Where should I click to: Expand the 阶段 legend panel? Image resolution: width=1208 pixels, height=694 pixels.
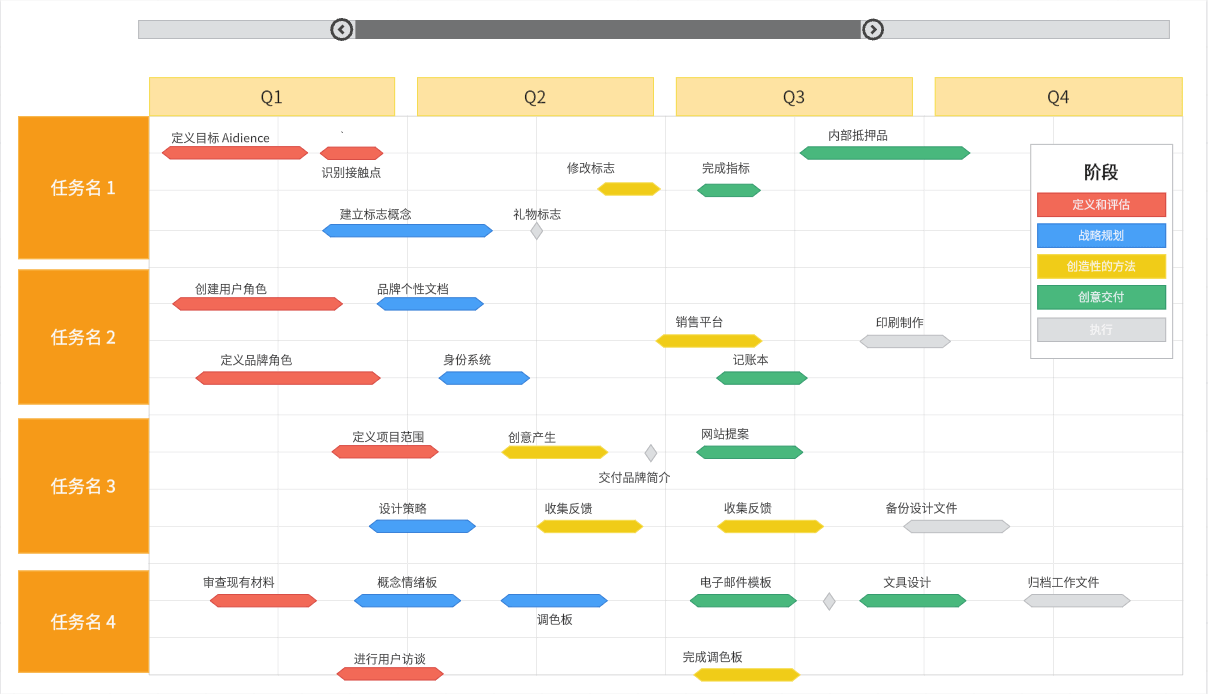1101,172
